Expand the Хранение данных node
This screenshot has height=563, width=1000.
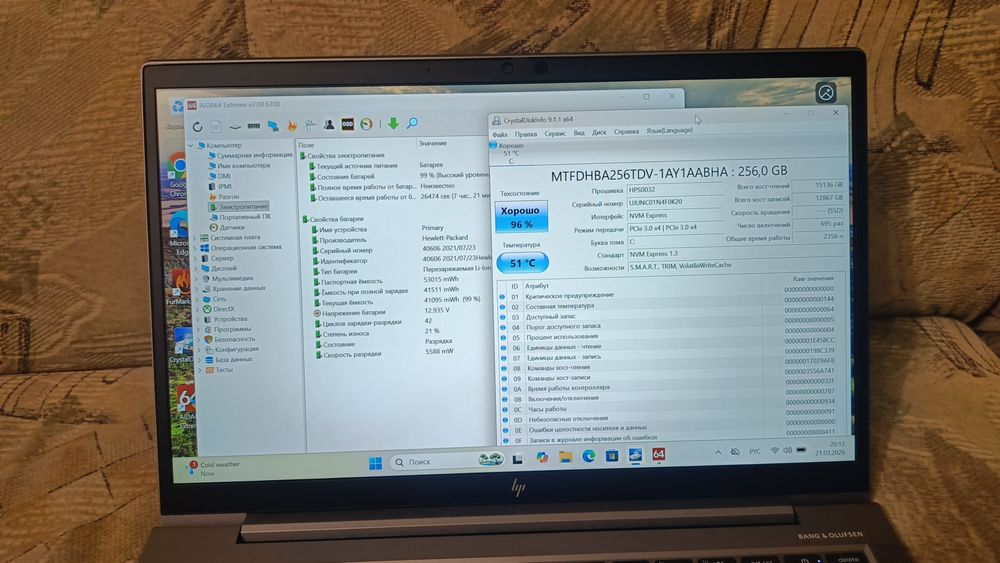pyautogui.click(x=196, y=289)
